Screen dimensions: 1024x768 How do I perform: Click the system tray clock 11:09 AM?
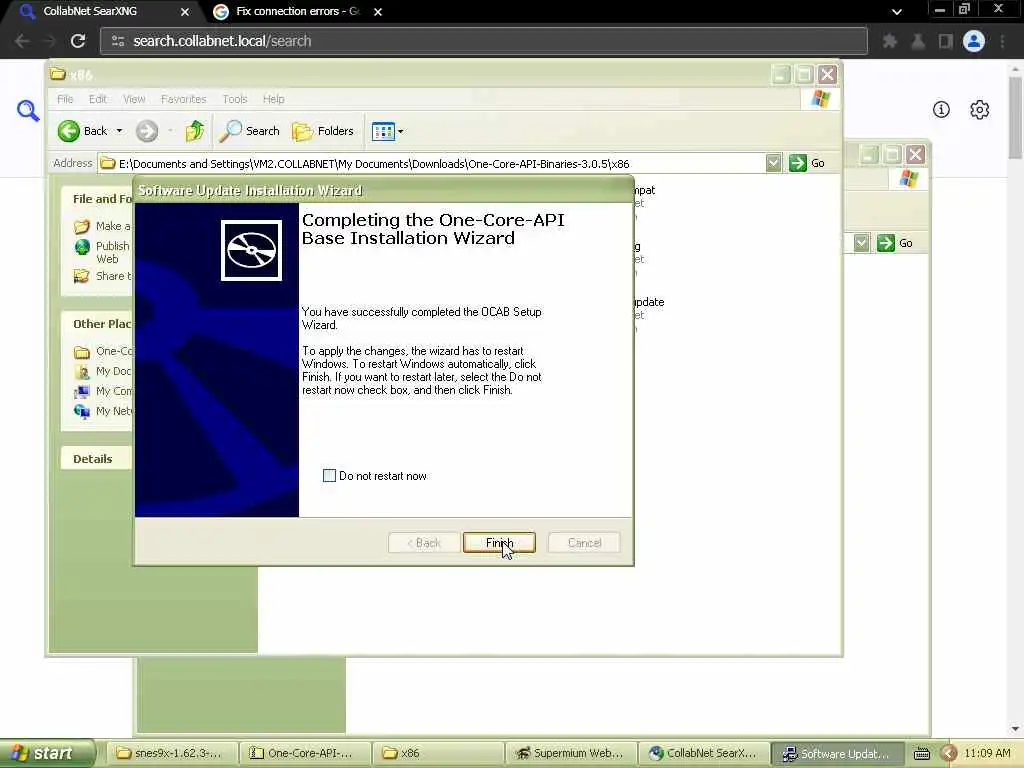(987, 753)
